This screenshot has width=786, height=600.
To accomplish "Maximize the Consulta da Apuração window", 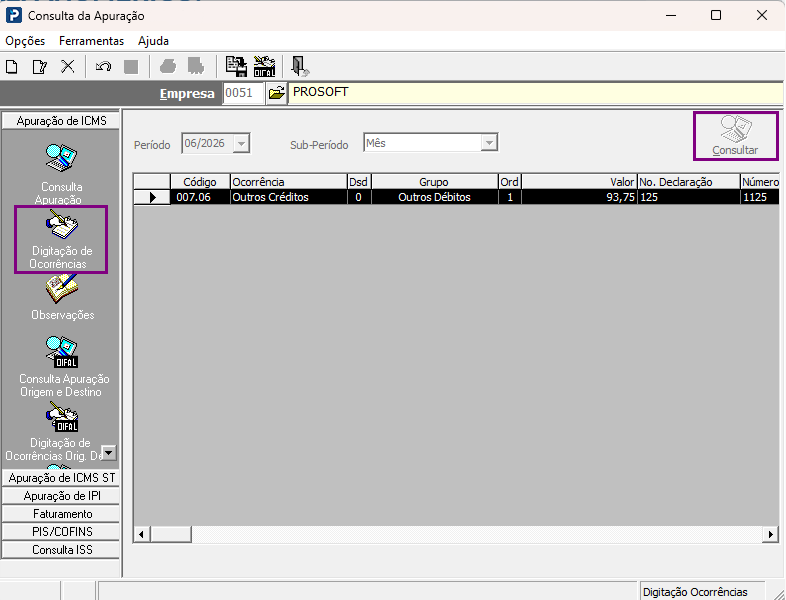I will click(x=716, y=15).
